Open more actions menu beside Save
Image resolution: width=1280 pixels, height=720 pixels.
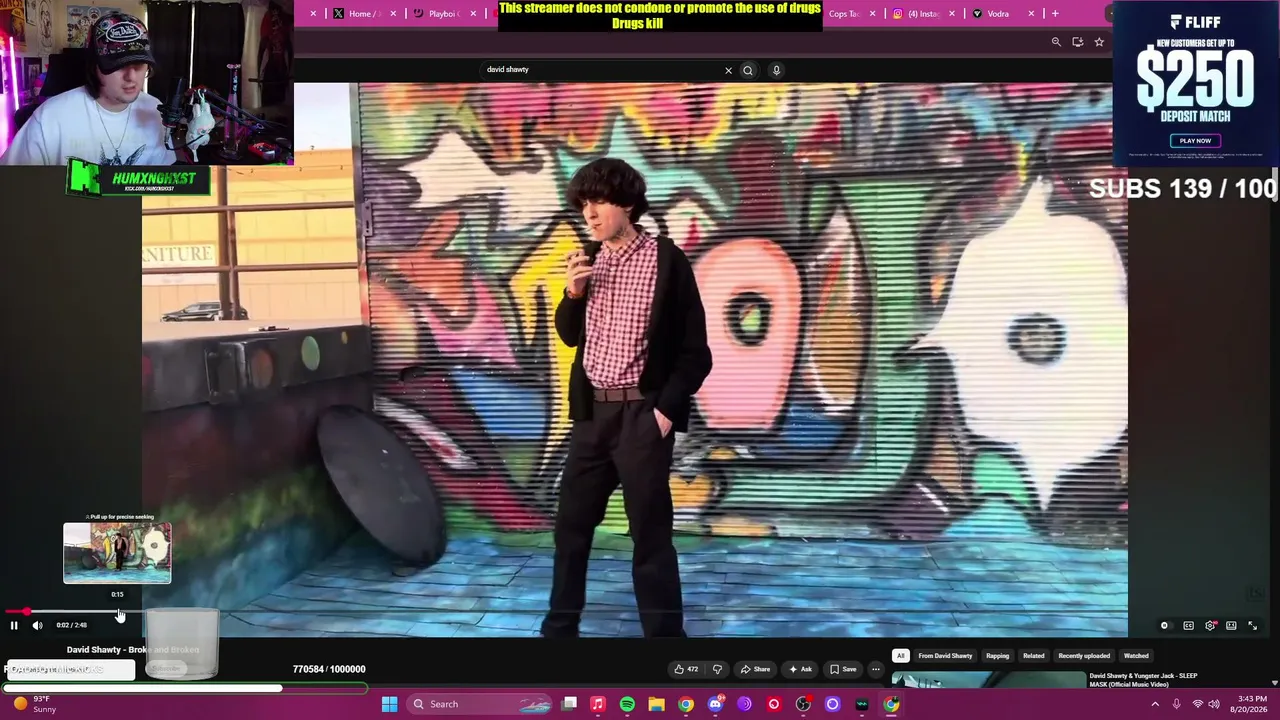pos(876,669)
